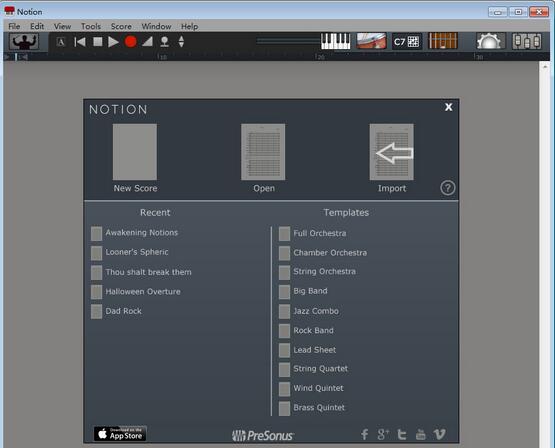Open the Window menu

coord(156,26)
